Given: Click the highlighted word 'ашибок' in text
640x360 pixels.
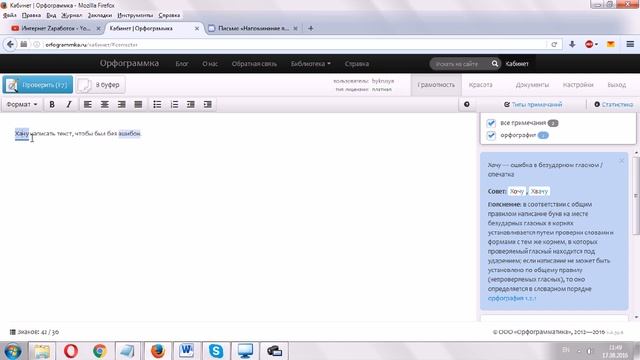Looking at the screenshot, I should point(129,133).
